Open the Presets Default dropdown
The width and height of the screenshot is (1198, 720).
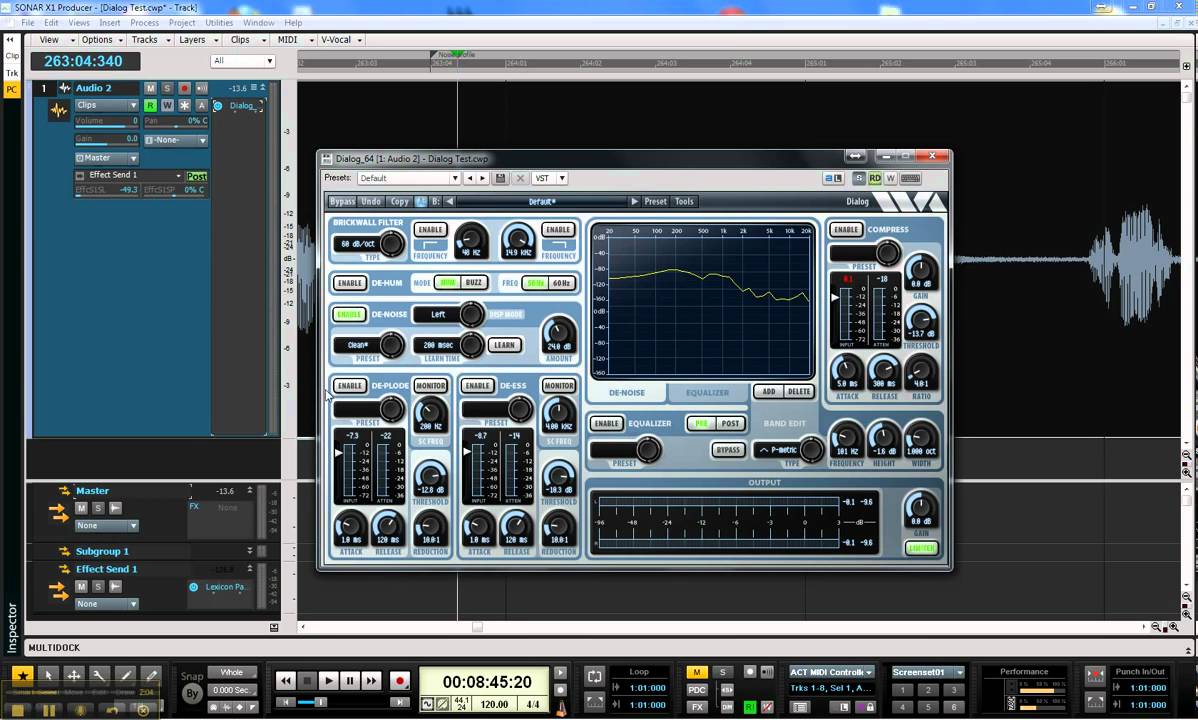[x=409, y=178]
